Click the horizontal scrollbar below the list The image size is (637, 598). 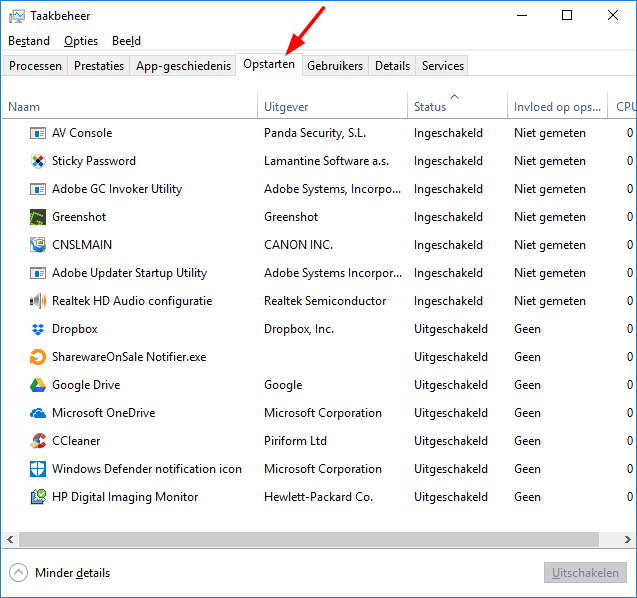coord(300,540)
